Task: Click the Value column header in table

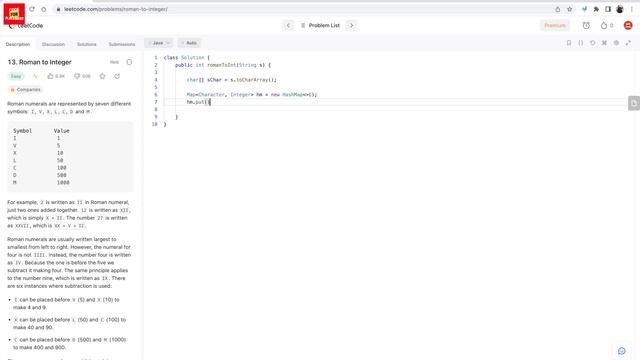Action: (x=62, y=131)
